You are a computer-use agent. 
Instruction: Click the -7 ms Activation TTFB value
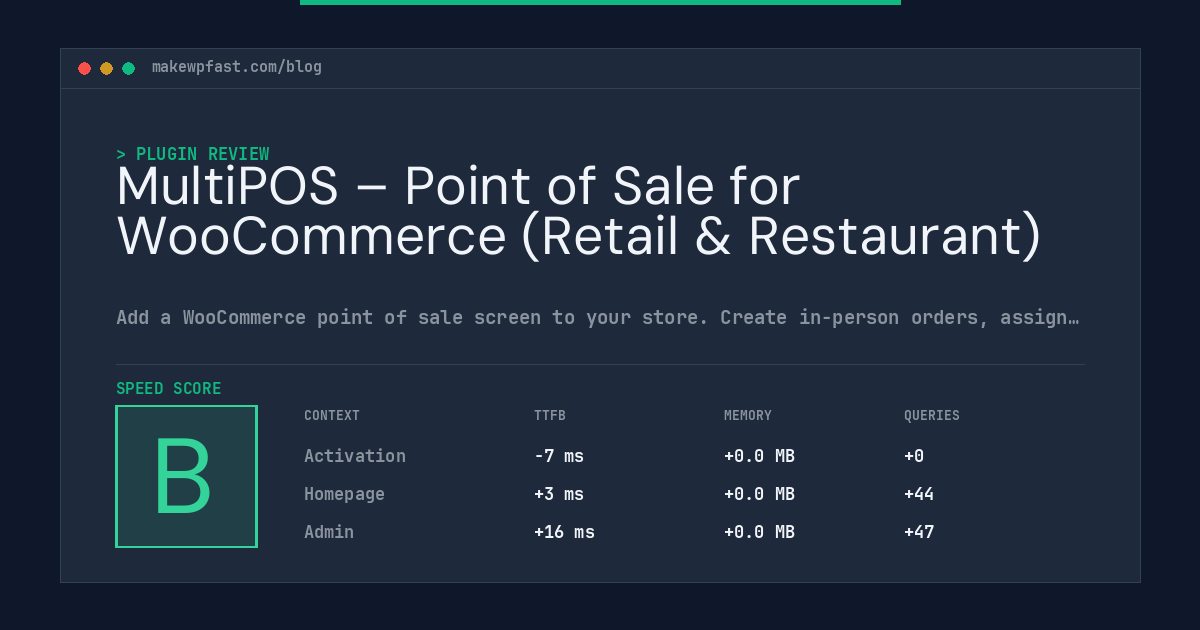[559, 456]
